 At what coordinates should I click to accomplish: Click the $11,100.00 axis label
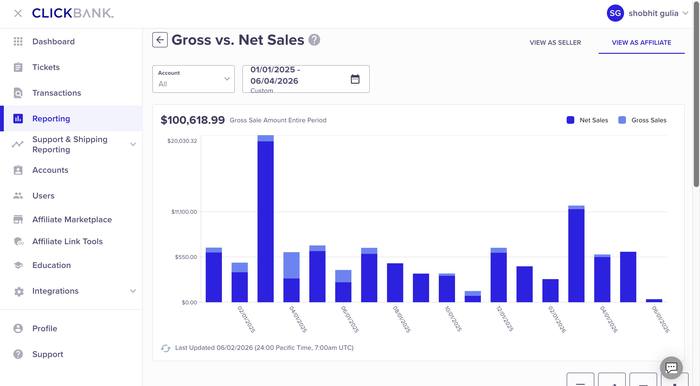tap(184, 212)
